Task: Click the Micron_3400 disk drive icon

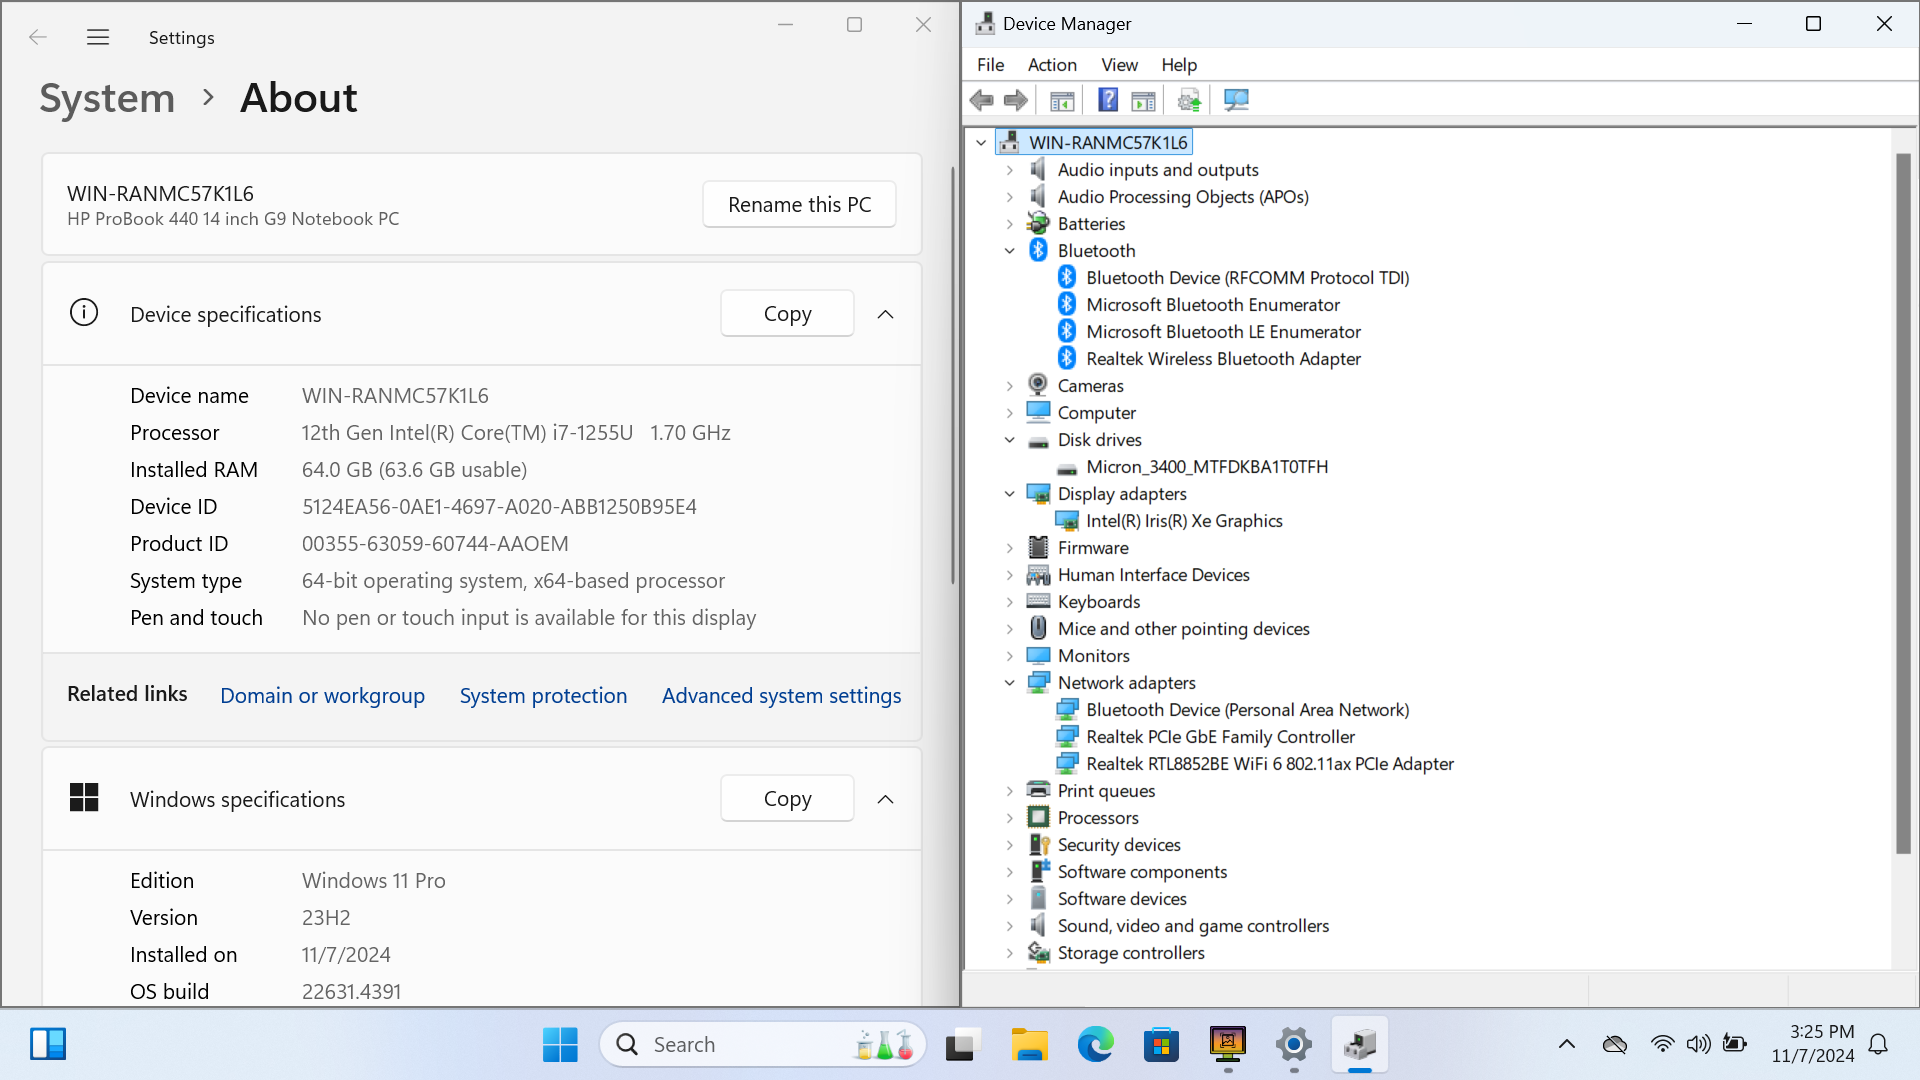Action: 1067,467
